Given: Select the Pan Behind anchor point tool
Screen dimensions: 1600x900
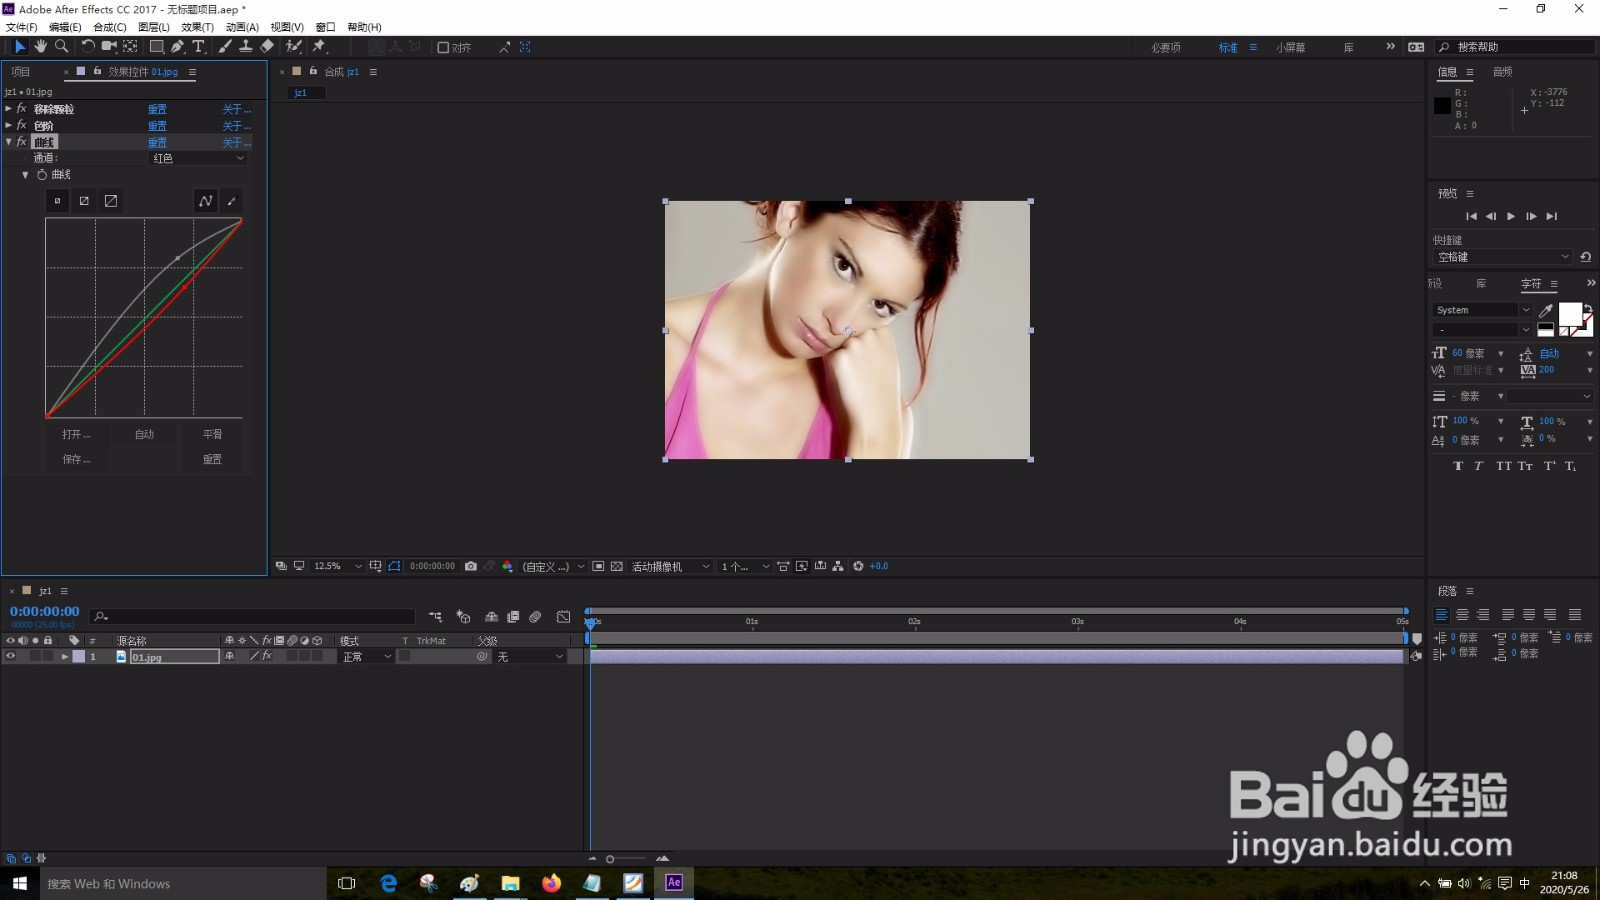Looking at the screenshot, I should pos(130,47).
